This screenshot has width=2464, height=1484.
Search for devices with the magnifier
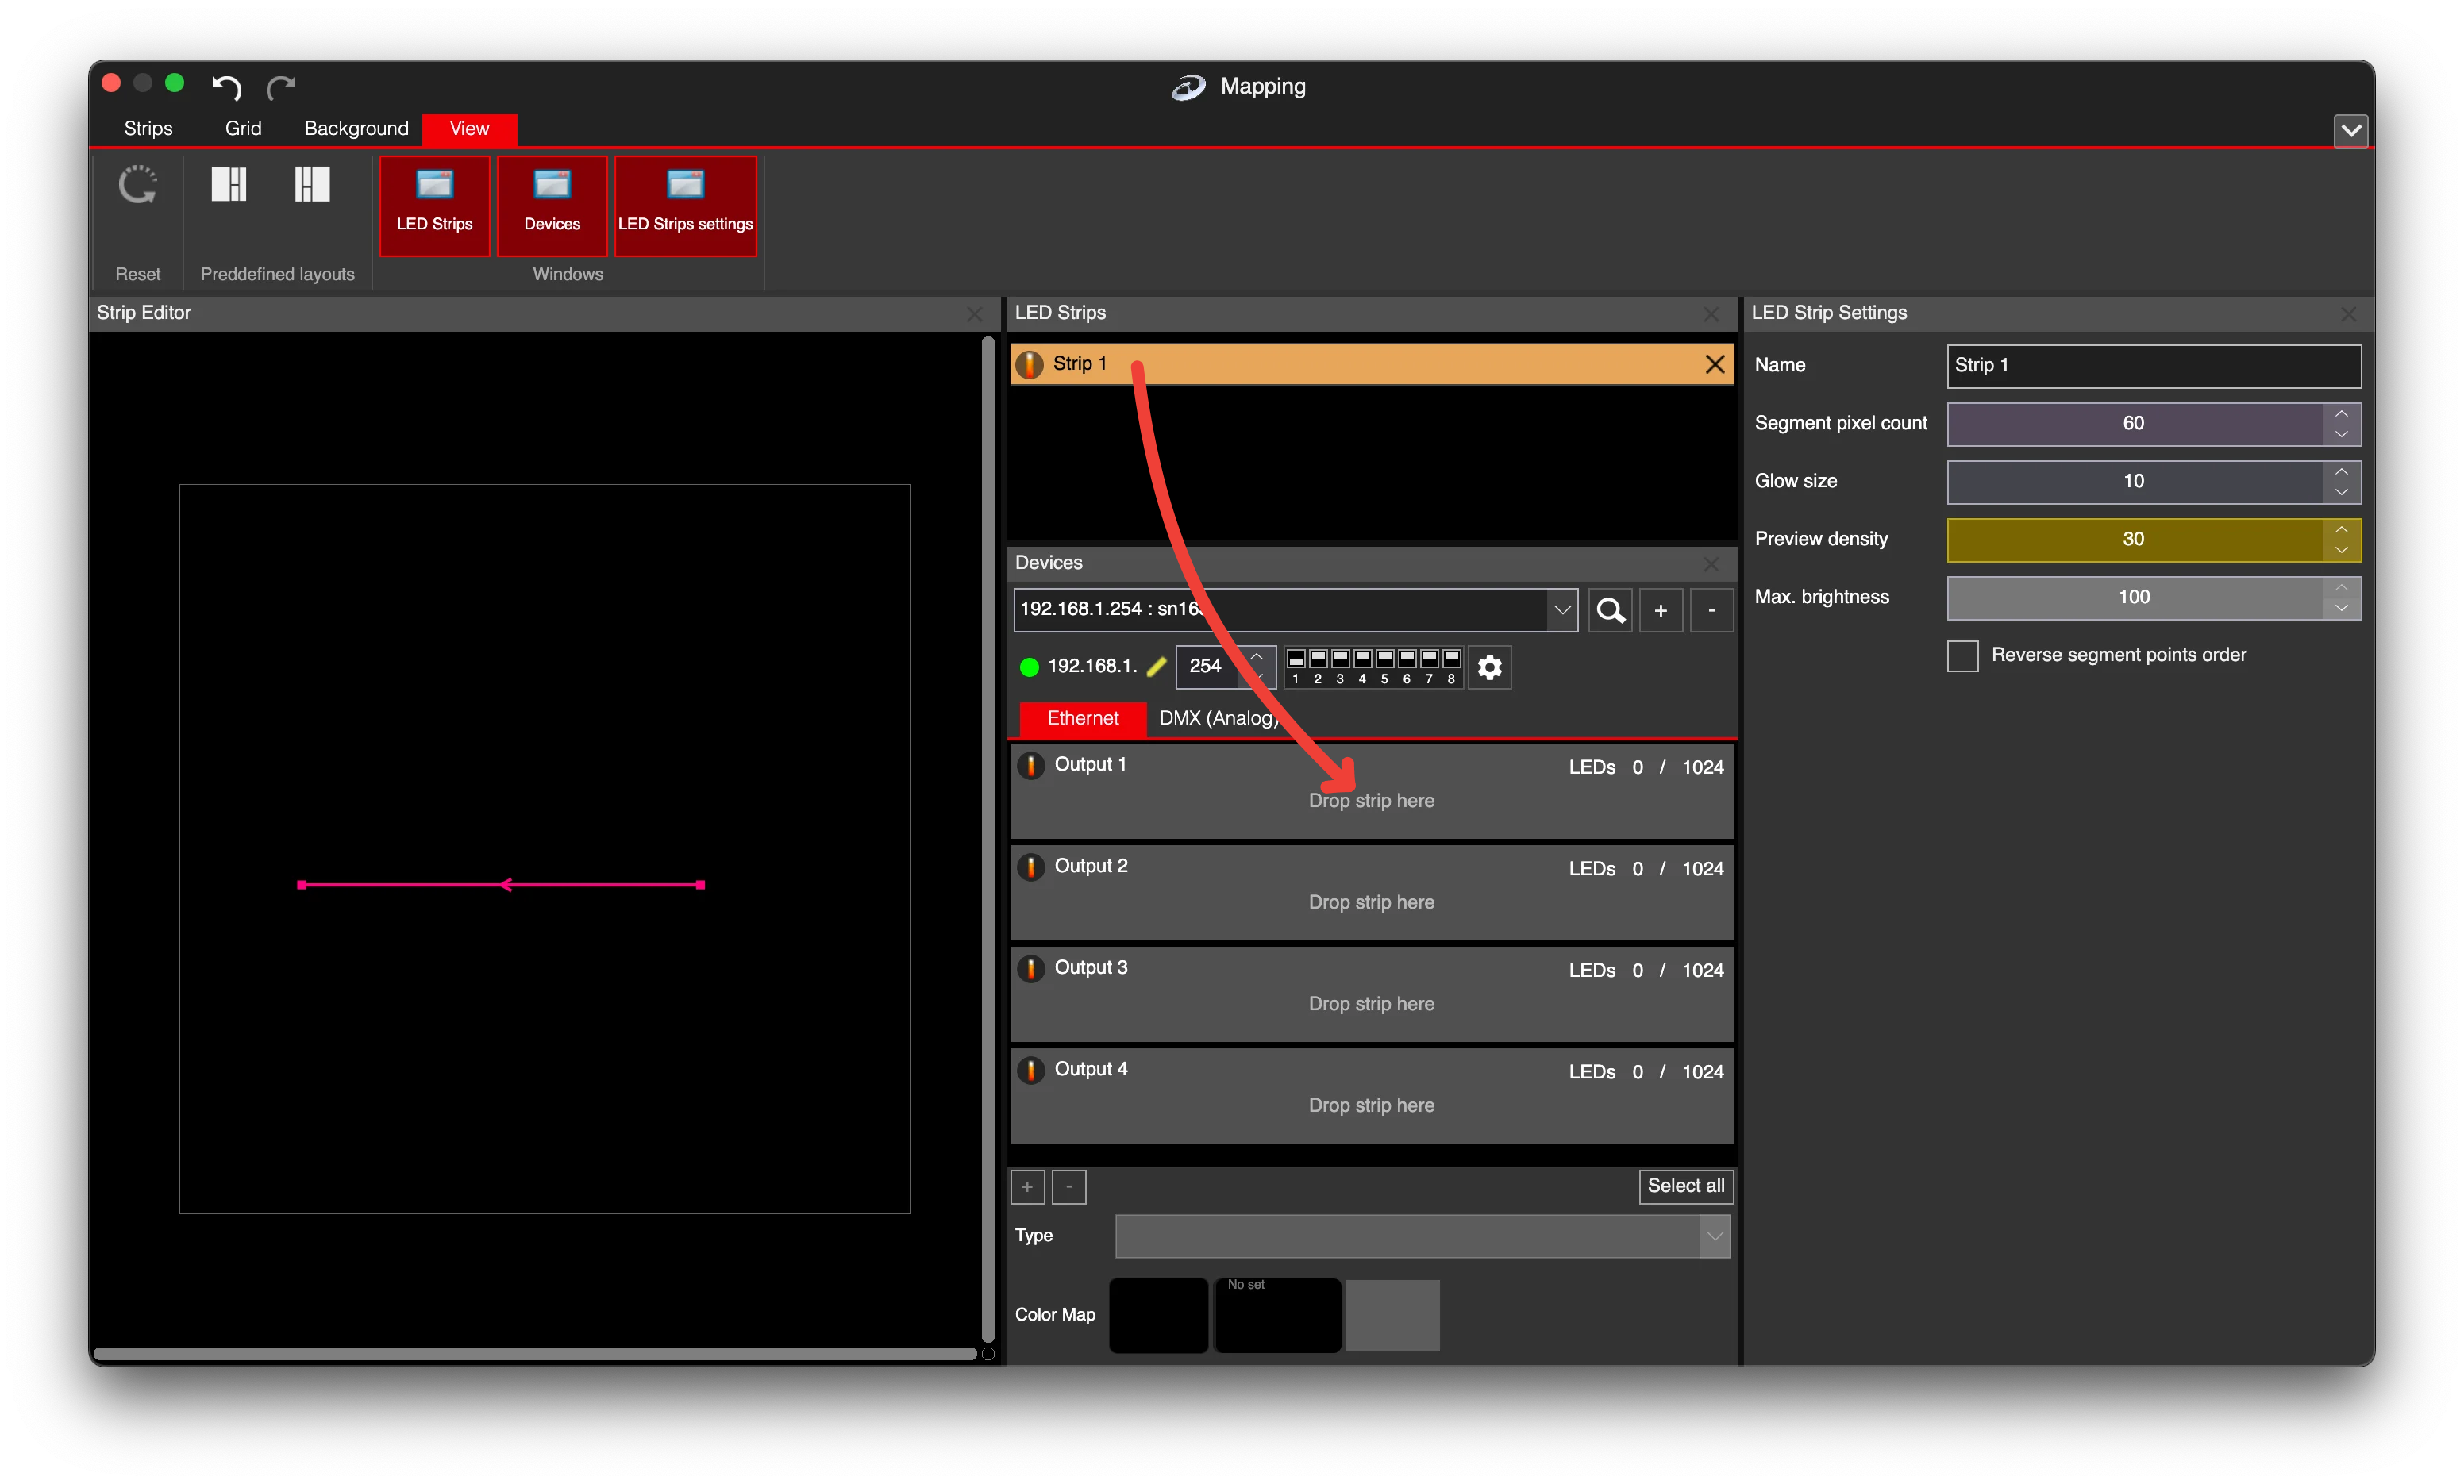[1610, 610]
